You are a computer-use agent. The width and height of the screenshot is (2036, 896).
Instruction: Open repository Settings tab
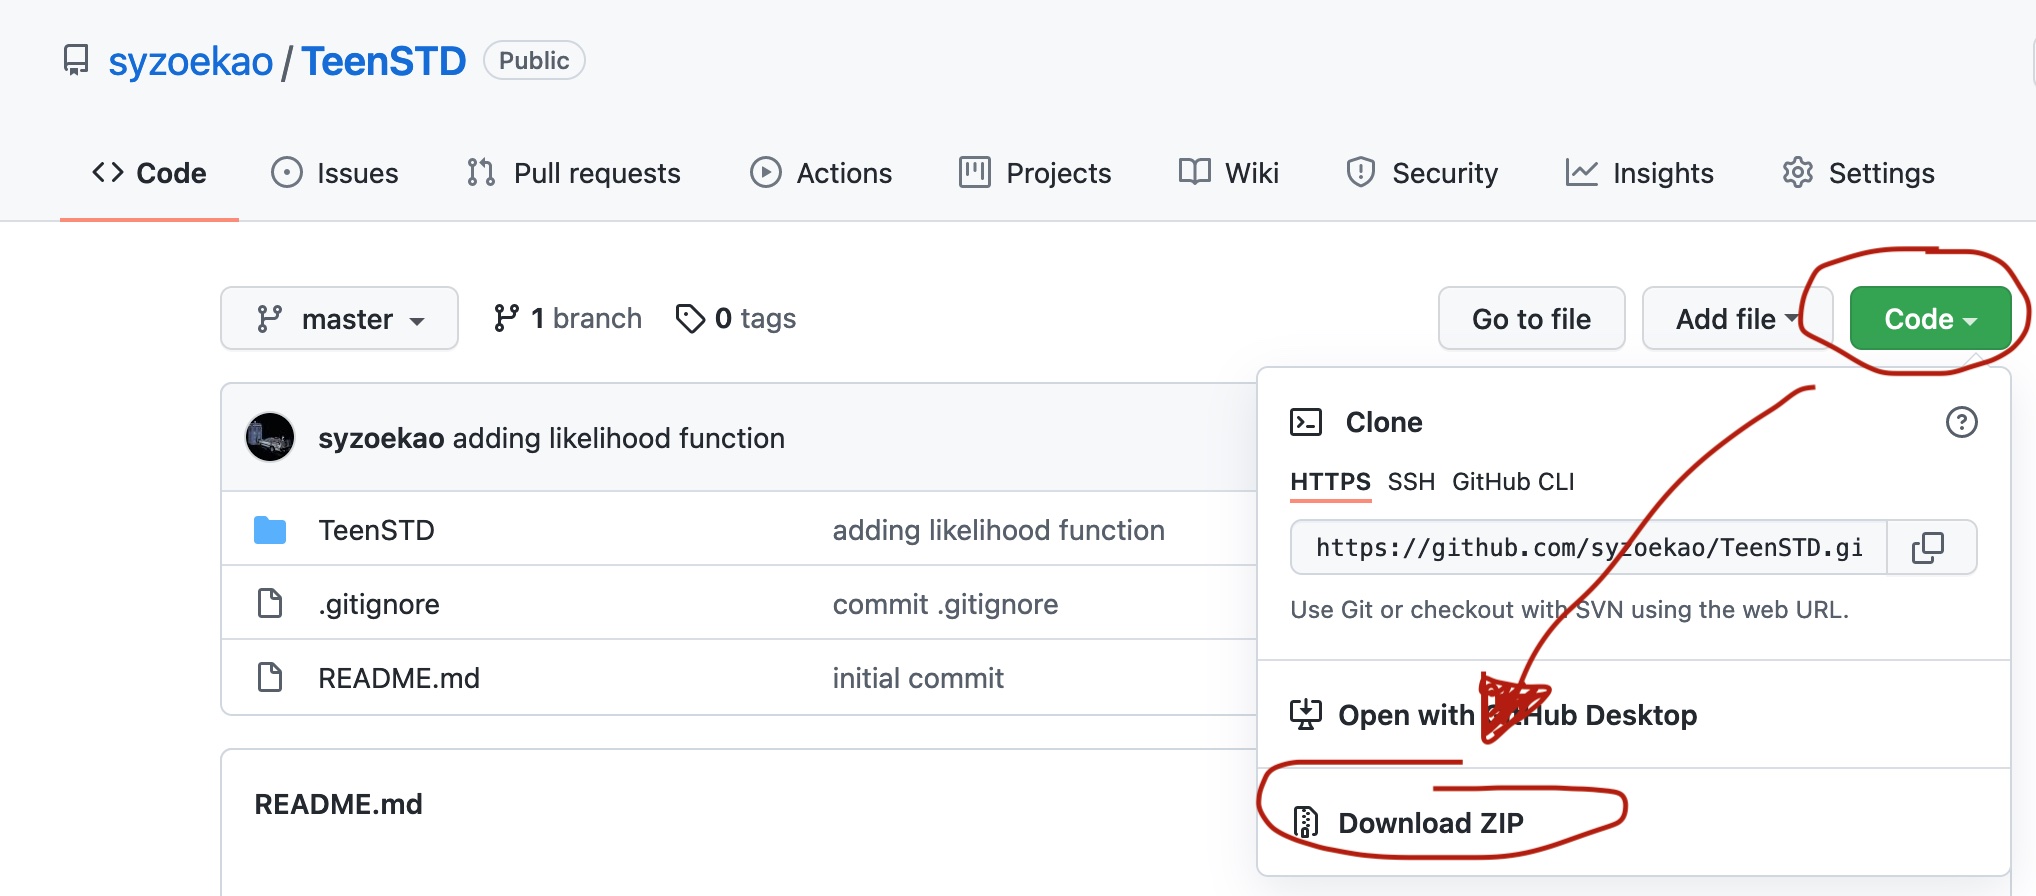[x=1858, y=173]
